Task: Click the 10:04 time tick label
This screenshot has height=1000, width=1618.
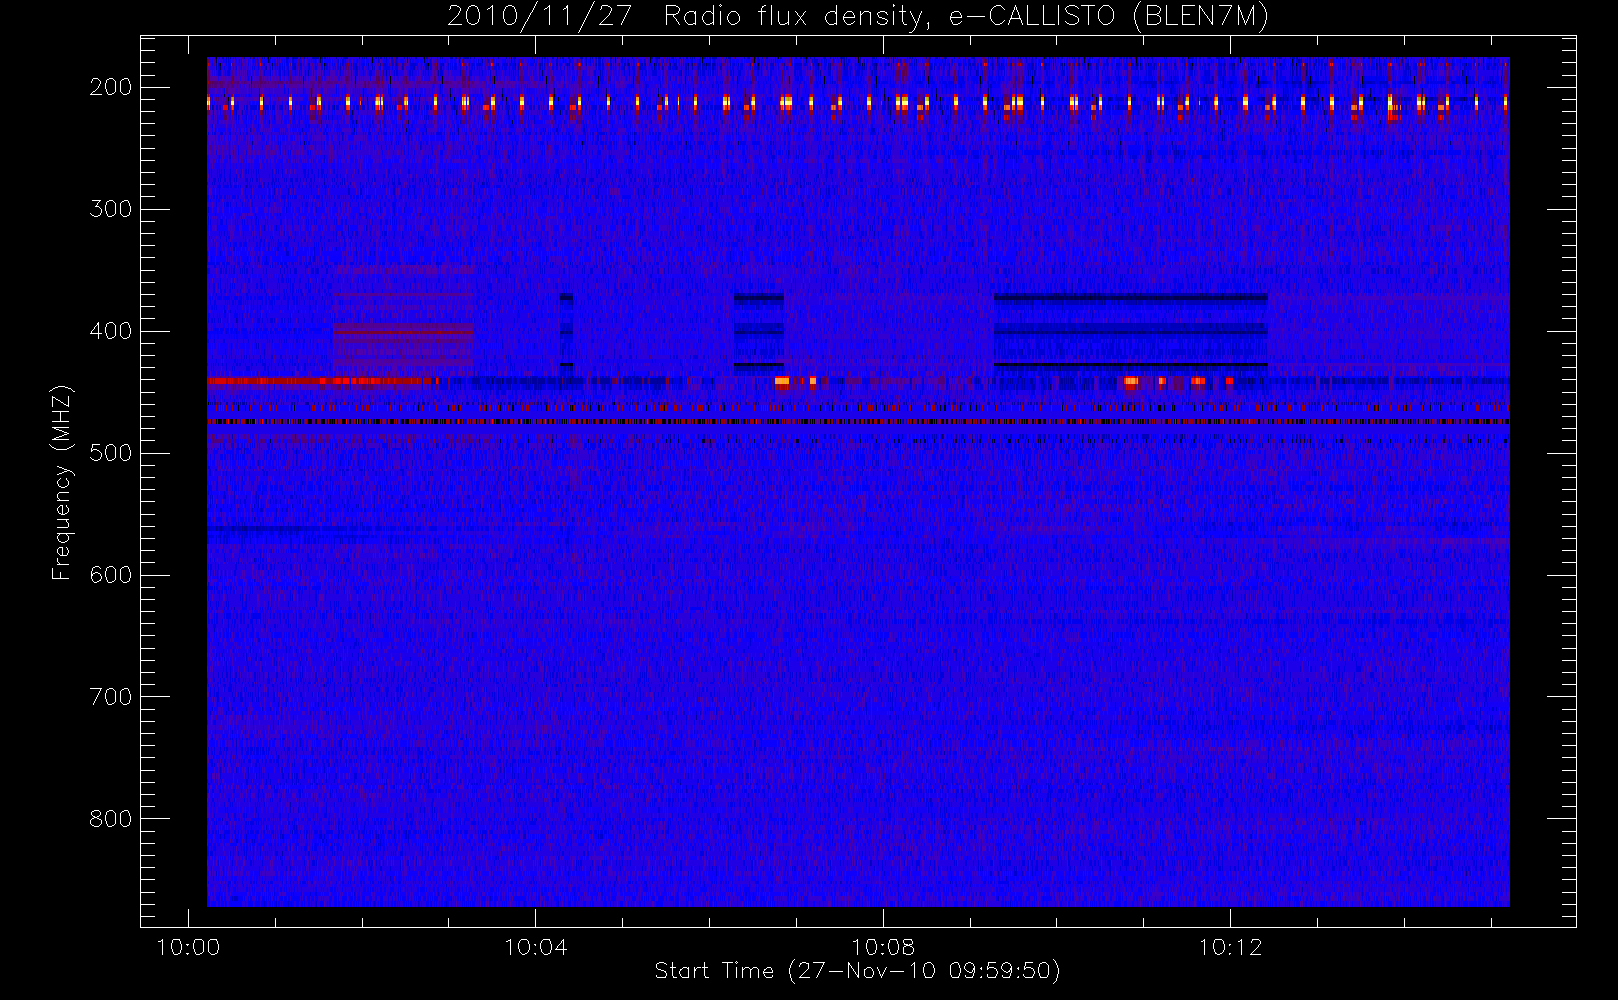Action: click(x=535, y=947)
